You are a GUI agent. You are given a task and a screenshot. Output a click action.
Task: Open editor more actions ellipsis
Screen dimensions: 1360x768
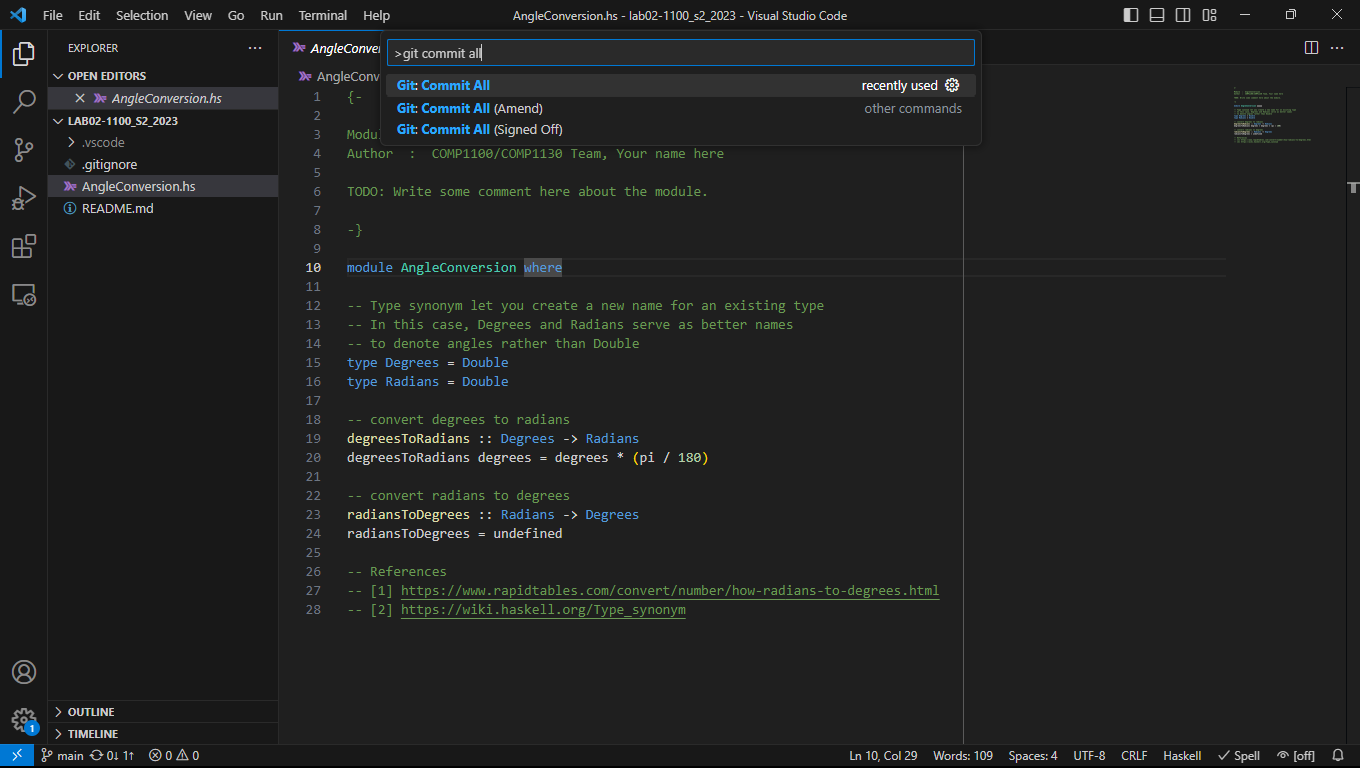pyautogui.click(x=1339, y=48)
